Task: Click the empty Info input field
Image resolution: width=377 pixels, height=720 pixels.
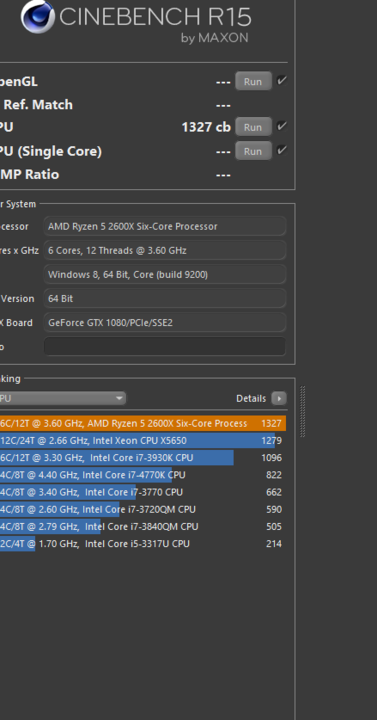Action: pyautogui.click(x=165, y=347)
